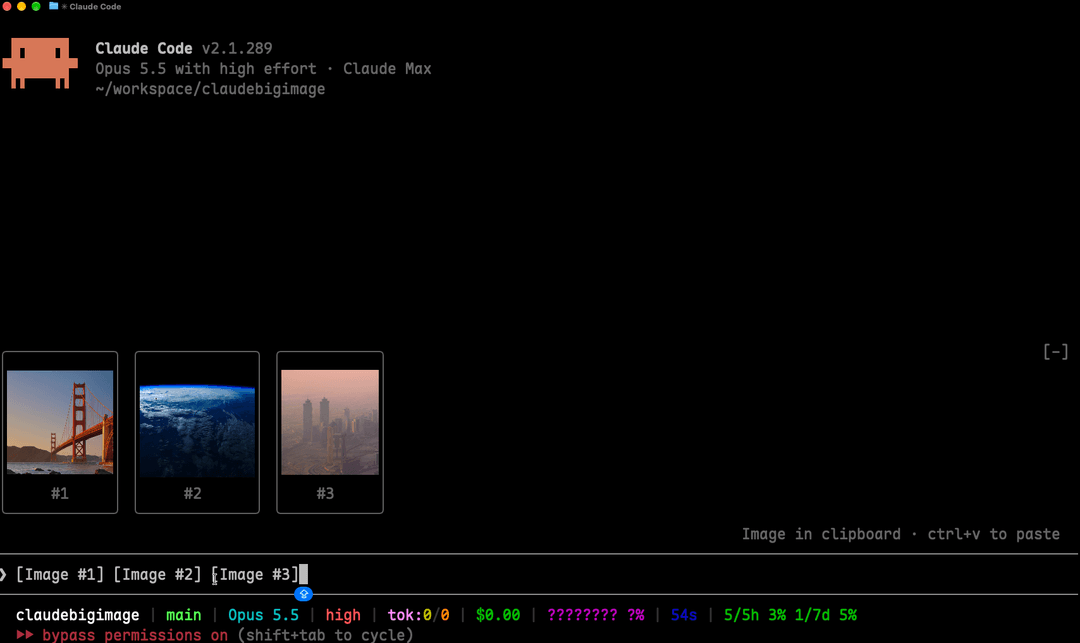Click the [Image #1] token in the prompt
This screenshot has width=1080, height=643.
(x=60, y=574)
